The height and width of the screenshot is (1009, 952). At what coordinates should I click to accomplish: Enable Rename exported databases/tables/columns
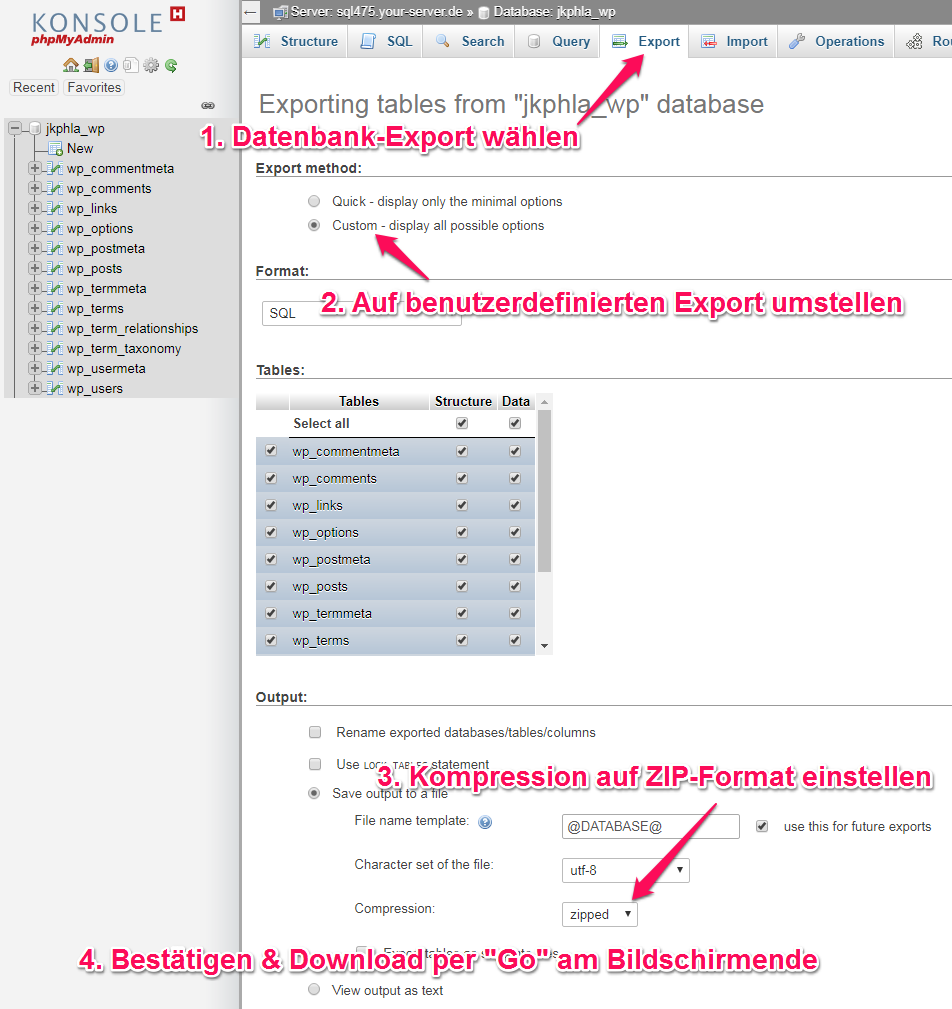point(315,732)
